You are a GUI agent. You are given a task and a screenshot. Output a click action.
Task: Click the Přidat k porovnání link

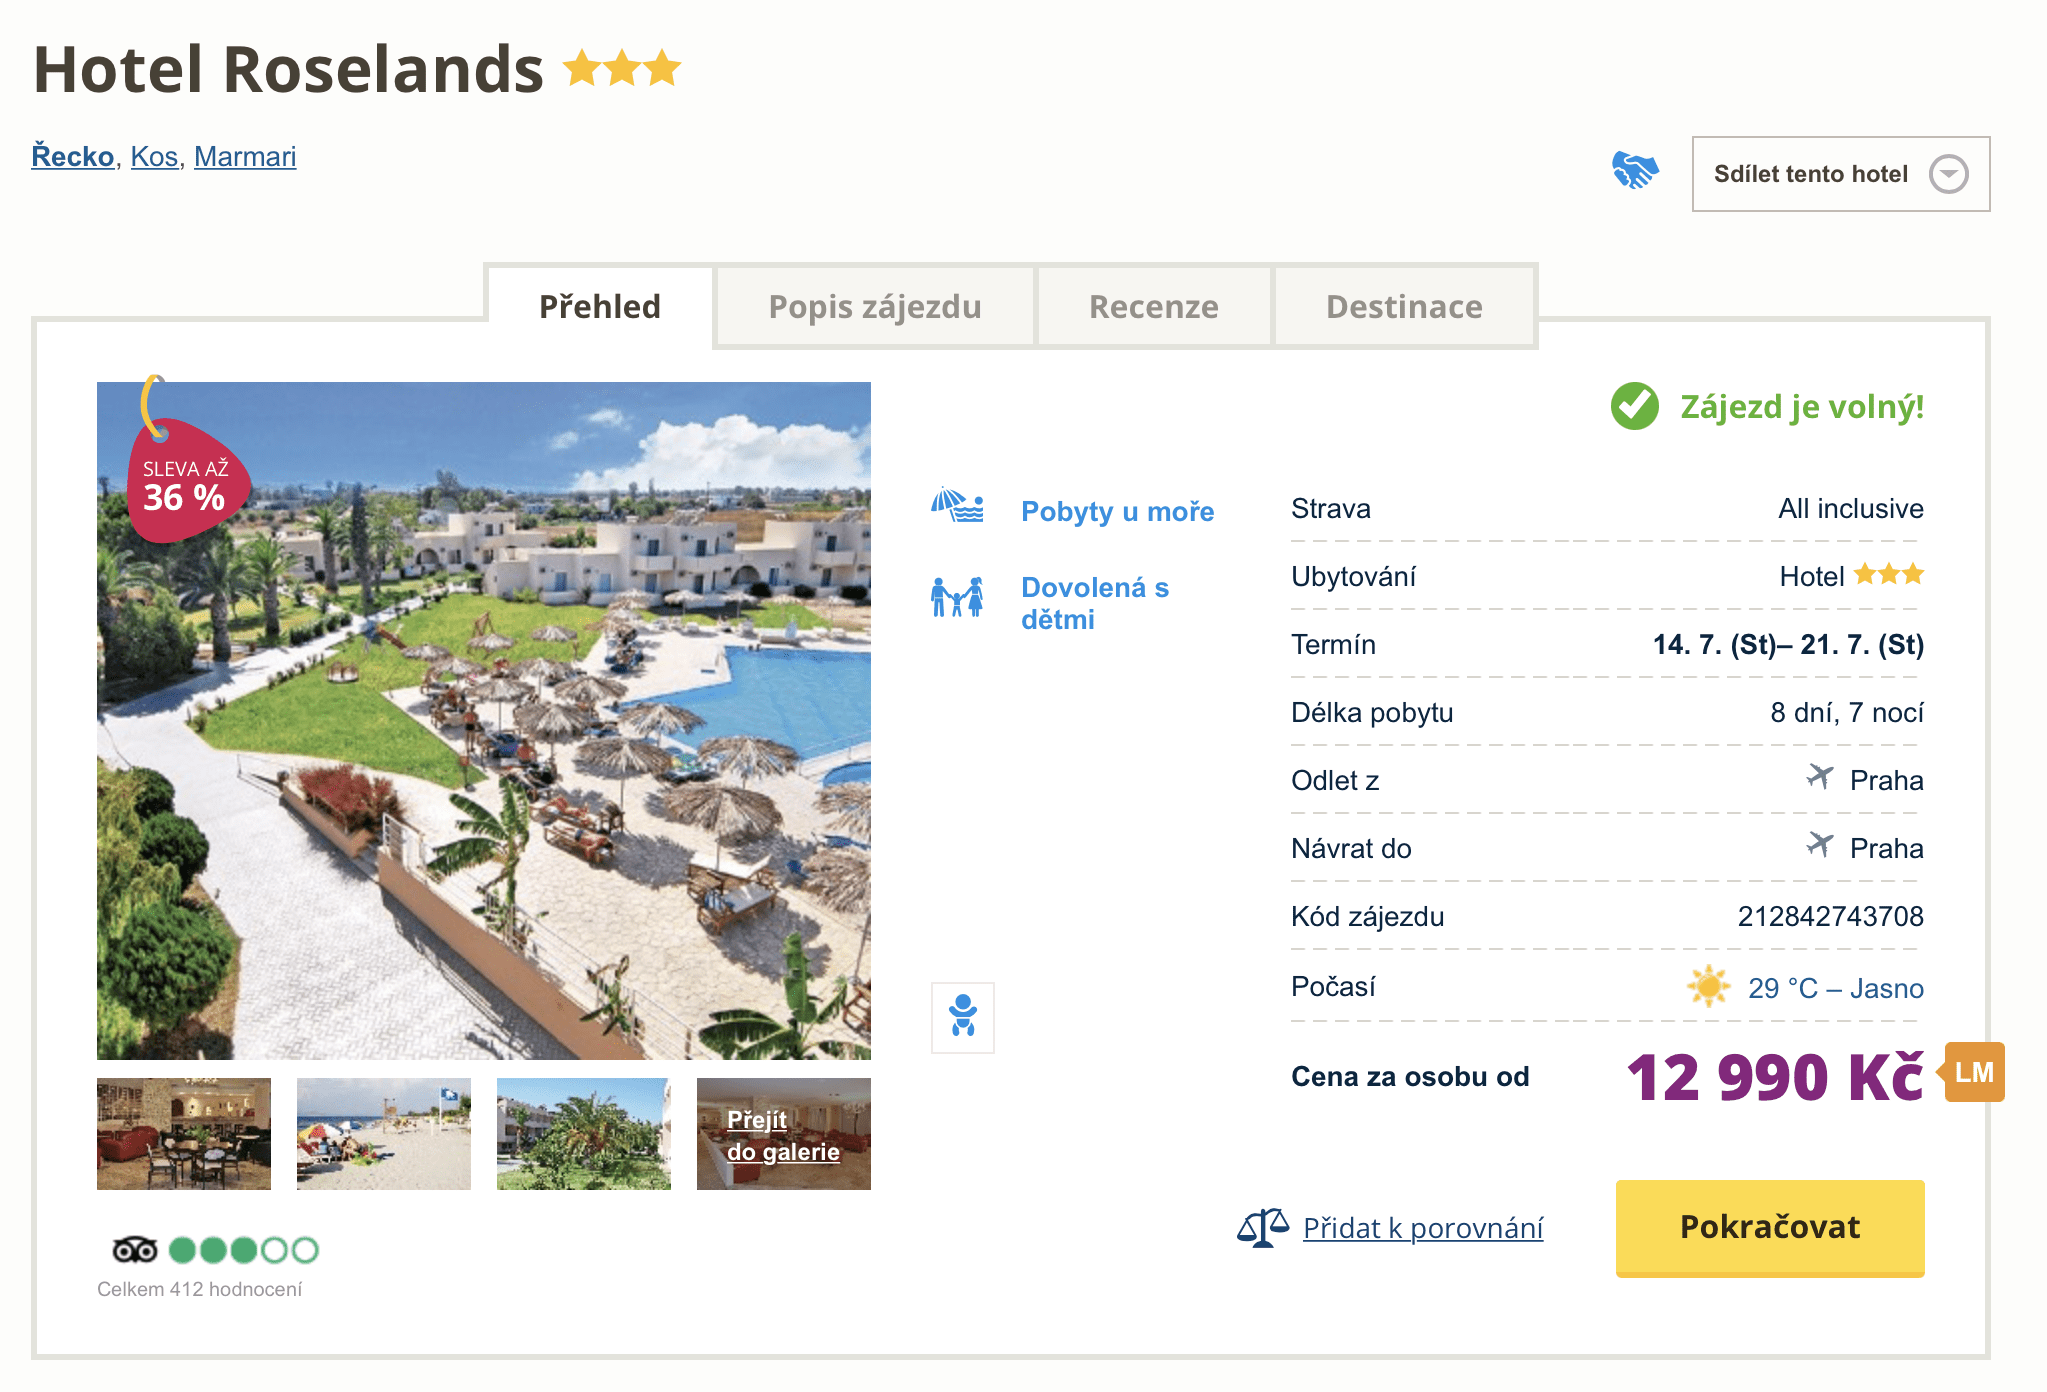1423,1228
